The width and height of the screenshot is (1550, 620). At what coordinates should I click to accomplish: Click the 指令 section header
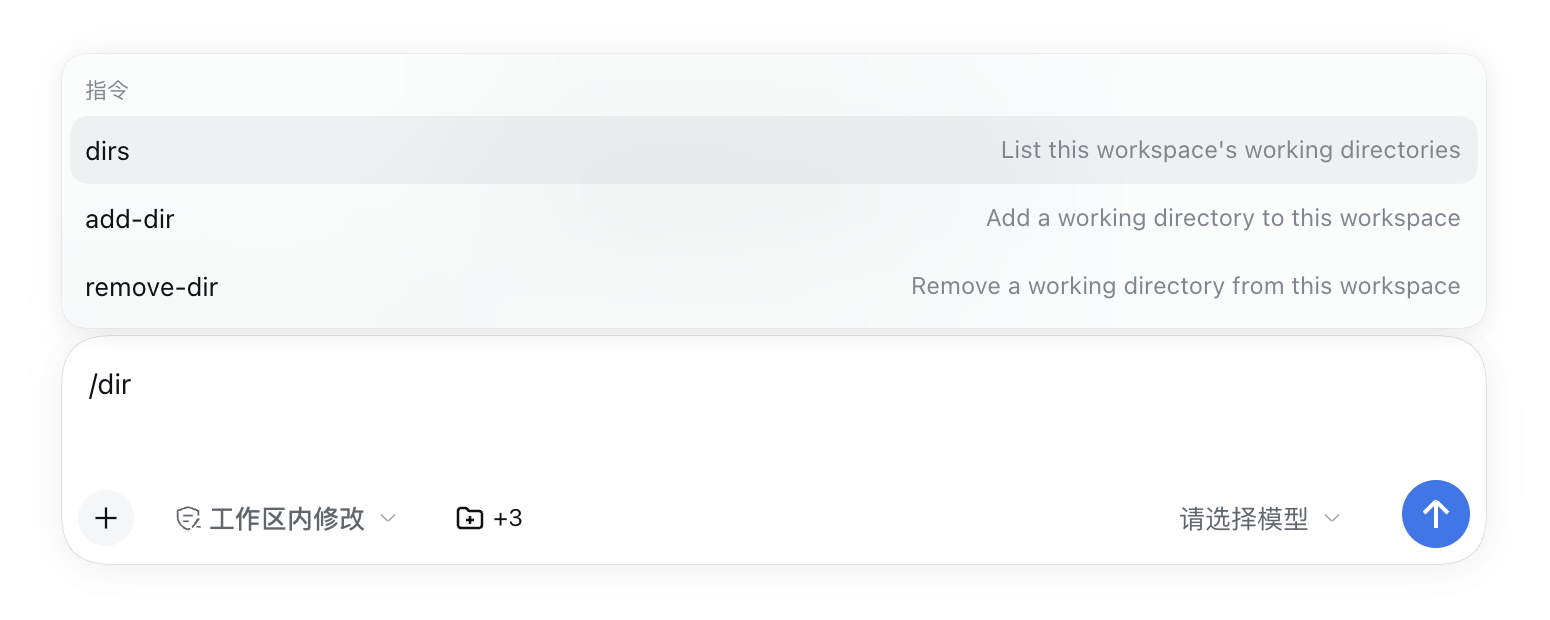(x=107, y=91)
